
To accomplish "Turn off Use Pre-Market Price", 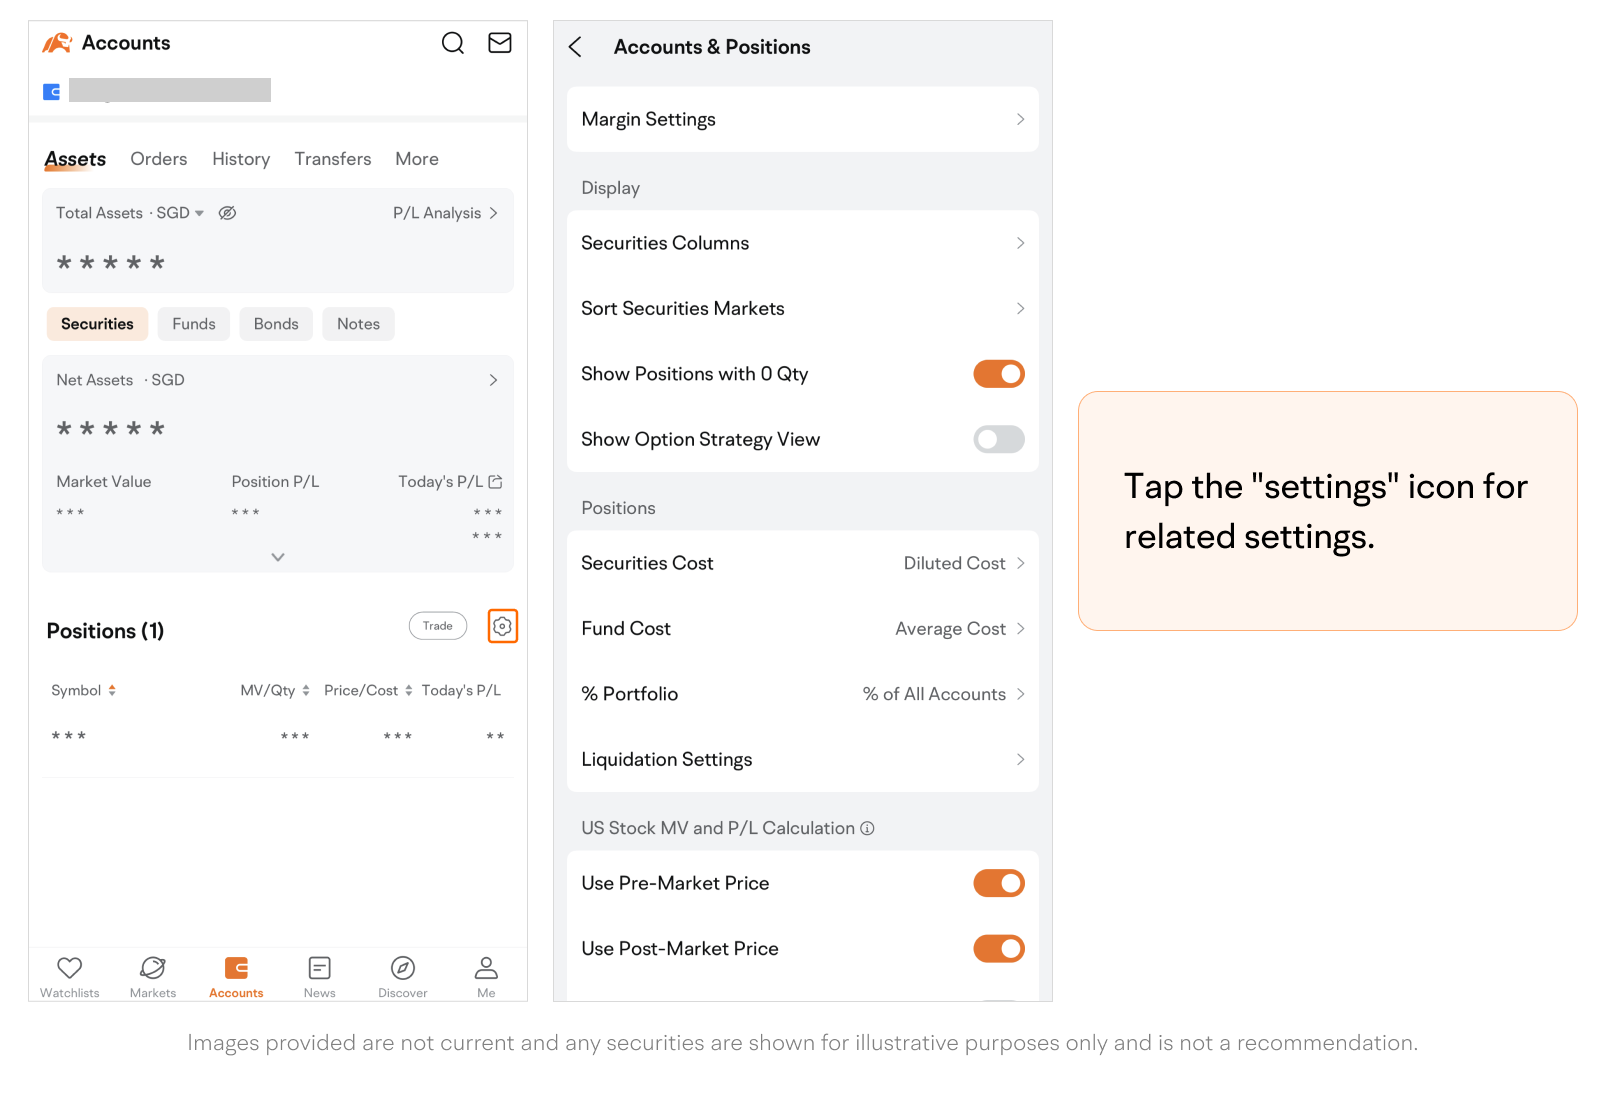I will [x=998, y=883].
